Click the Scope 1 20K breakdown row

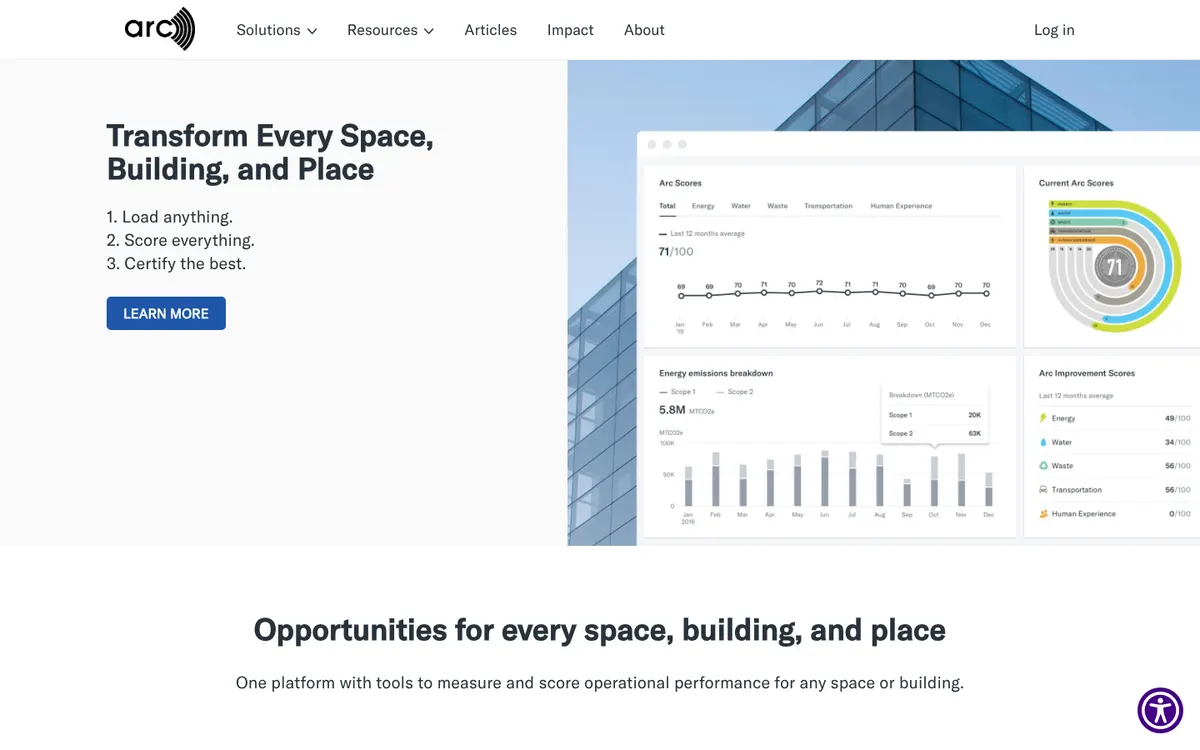(x=935, y=414)
